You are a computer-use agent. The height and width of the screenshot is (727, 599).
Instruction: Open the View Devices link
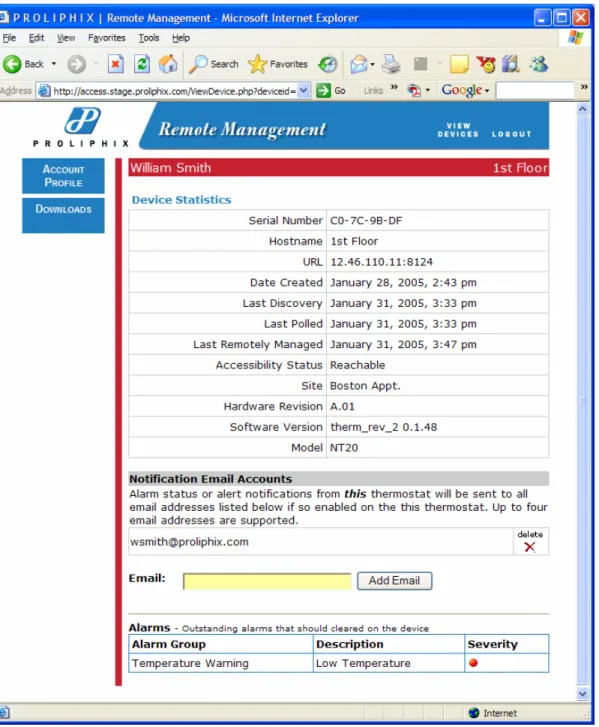[x=458, y=130]
